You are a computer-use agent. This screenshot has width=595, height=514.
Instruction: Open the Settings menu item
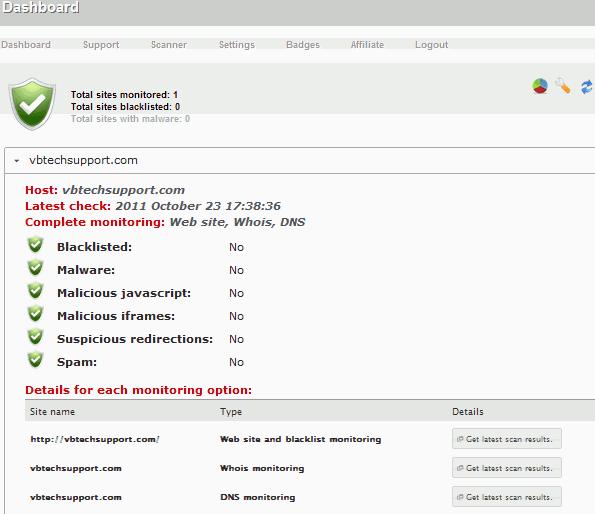pos(237,45)
